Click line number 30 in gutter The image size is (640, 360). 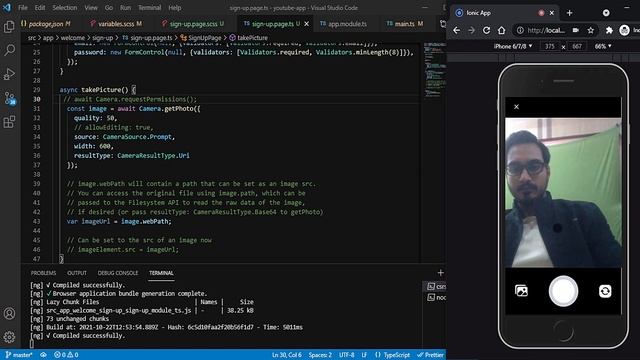pyautogui.click(x=37, y=99)
